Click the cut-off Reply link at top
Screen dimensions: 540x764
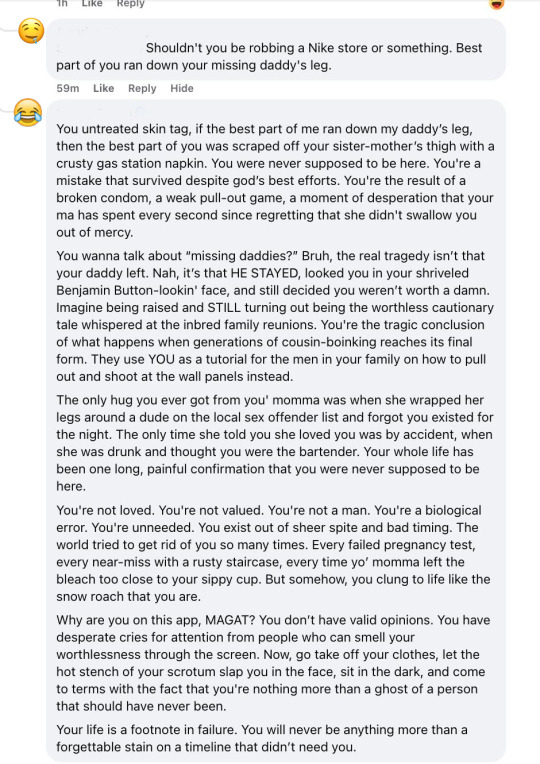click(131, 3)
